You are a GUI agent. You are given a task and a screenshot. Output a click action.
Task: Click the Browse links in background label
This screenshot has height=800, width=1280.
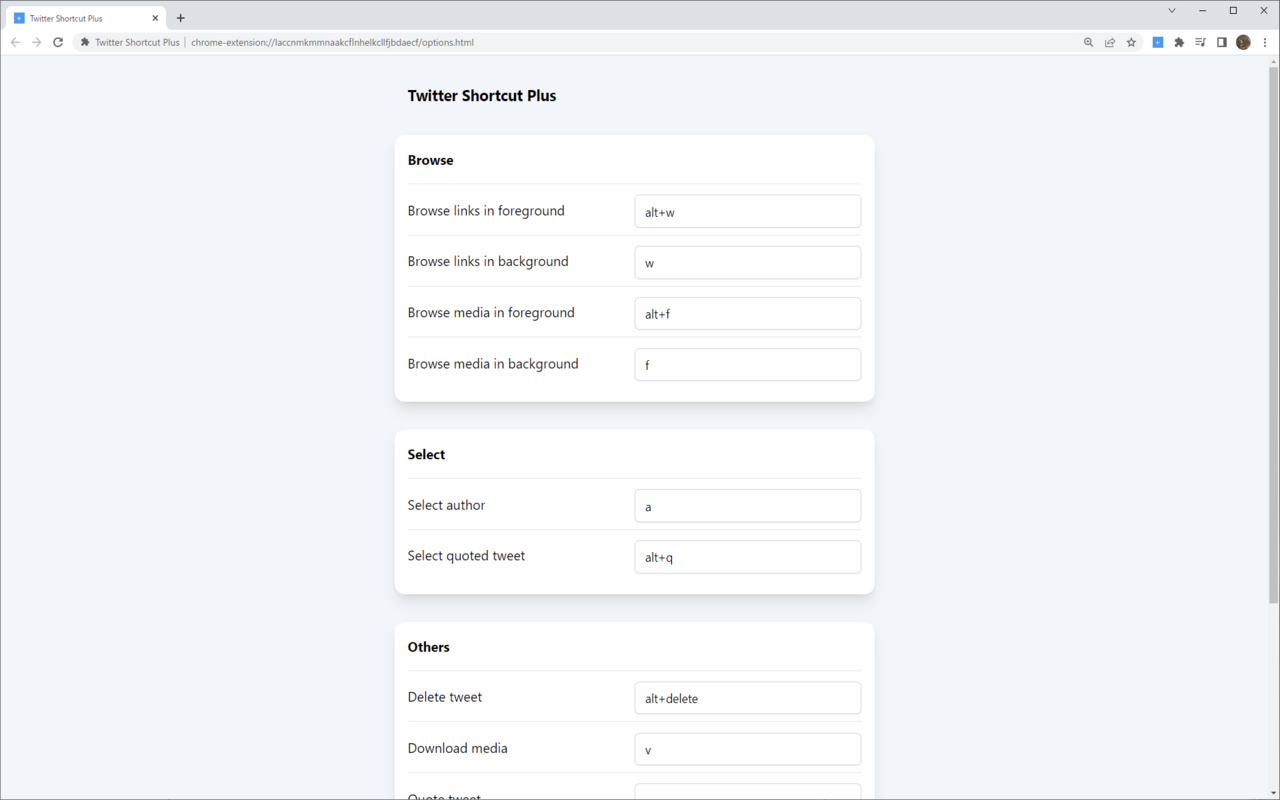488,262
